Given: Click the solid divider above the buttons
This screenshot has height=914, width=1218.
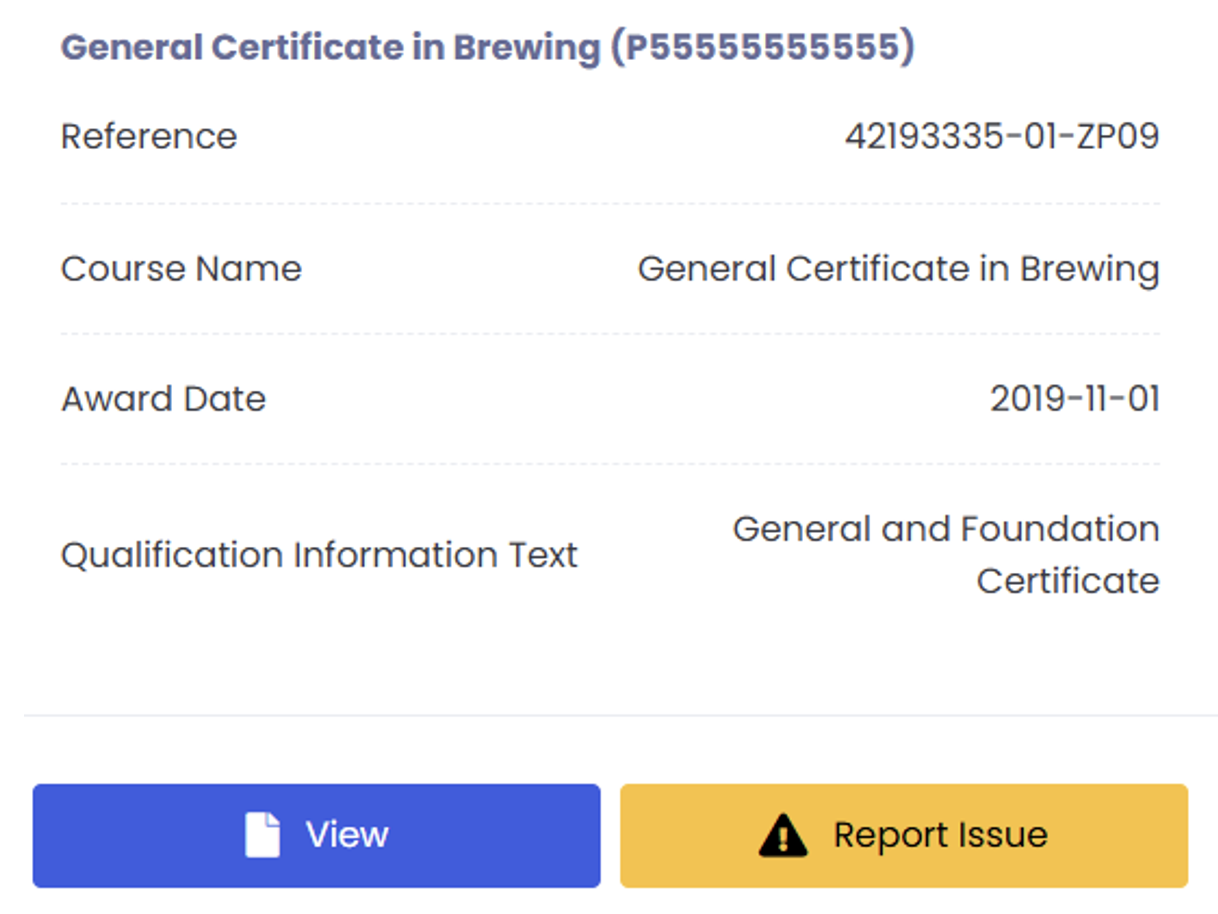Looking at the screenshot, I should (610, 716).
